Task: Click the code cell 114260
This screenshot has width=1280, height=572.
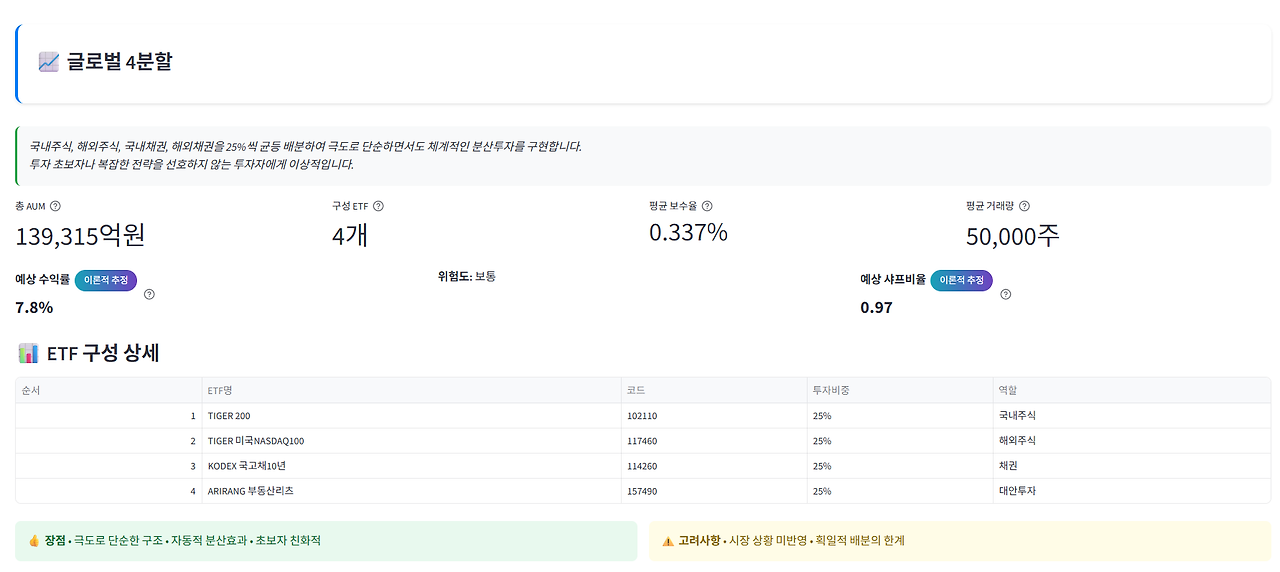Action: 714,466
